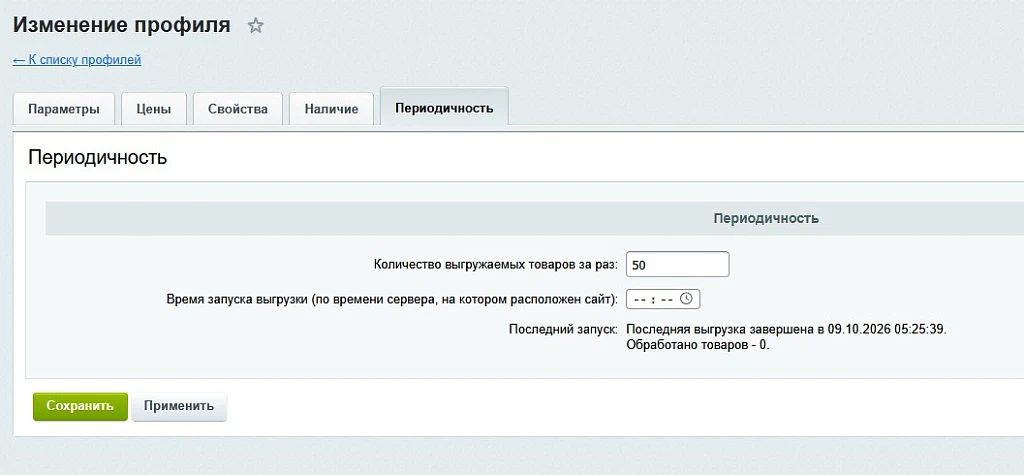The width and height of the screenshot is (1024, 475).
Task: Select the Периодичность tab
Action: click(x=444, y=108)
